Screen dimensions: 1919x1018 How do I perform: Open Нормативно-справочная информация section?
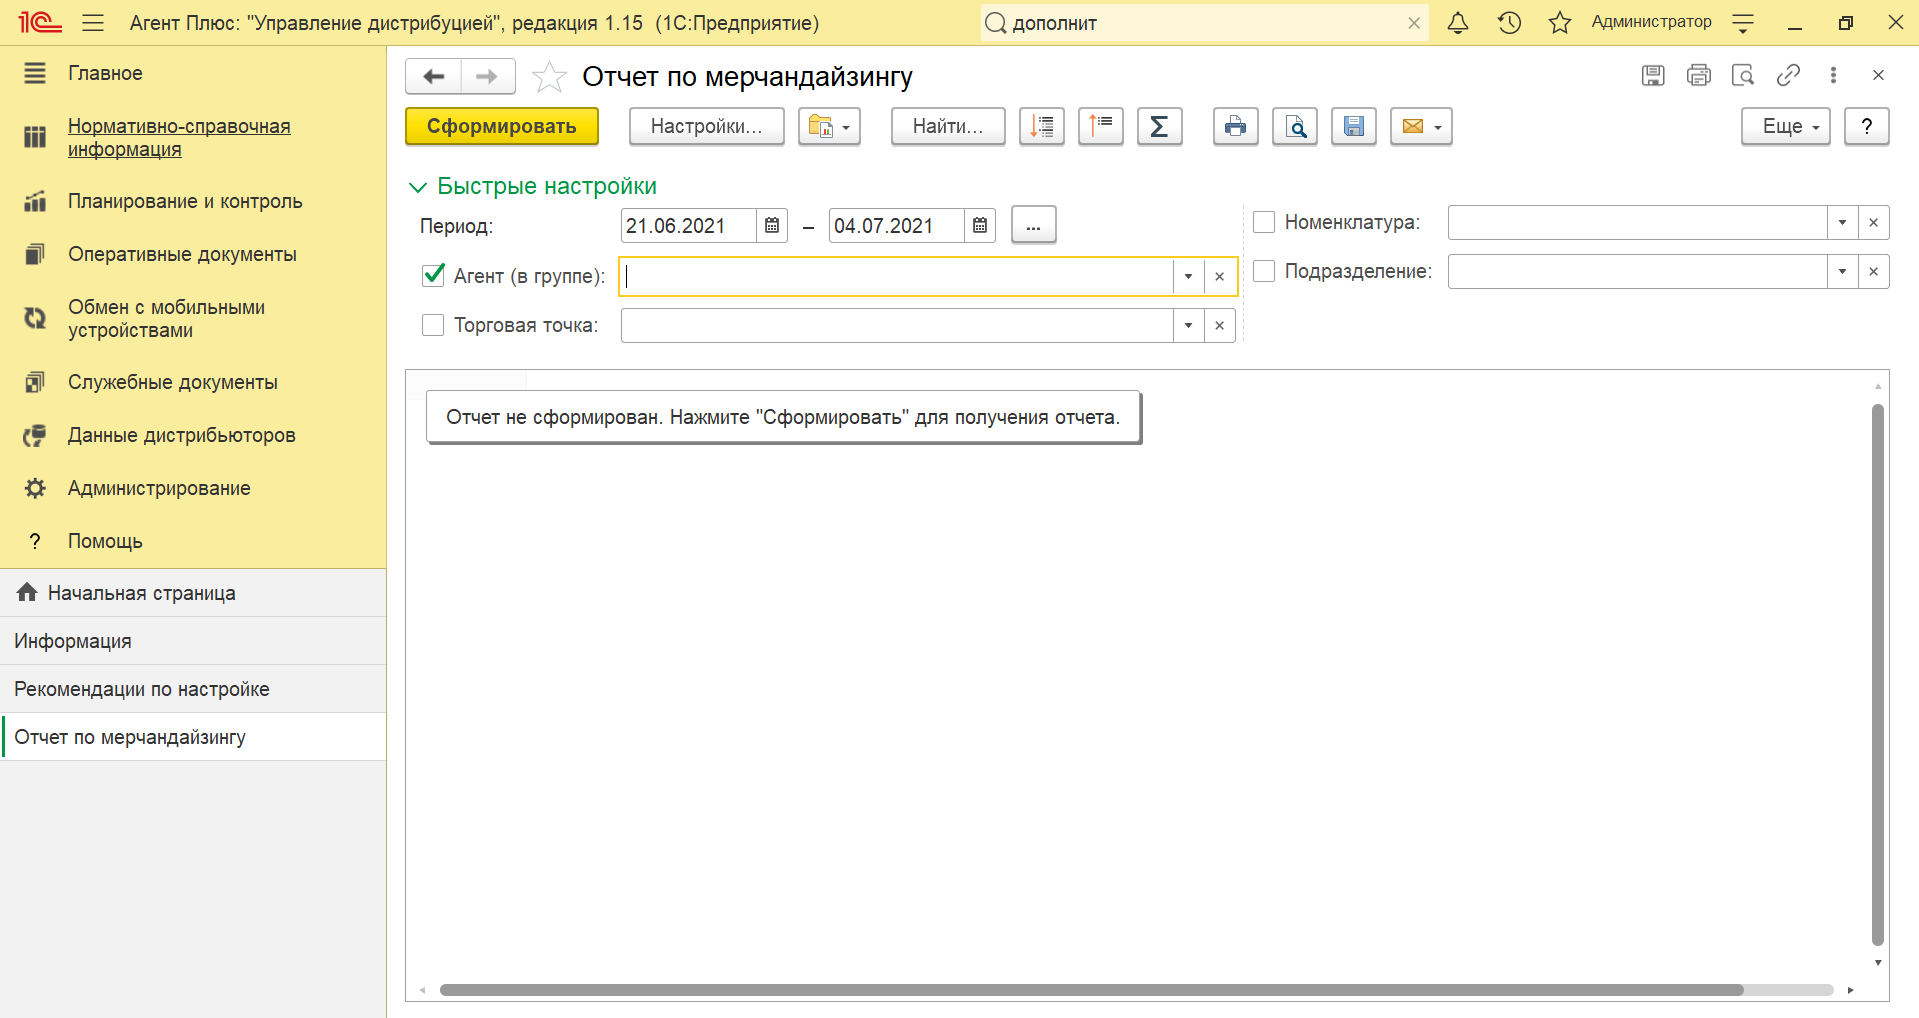[x=179, y=138]
